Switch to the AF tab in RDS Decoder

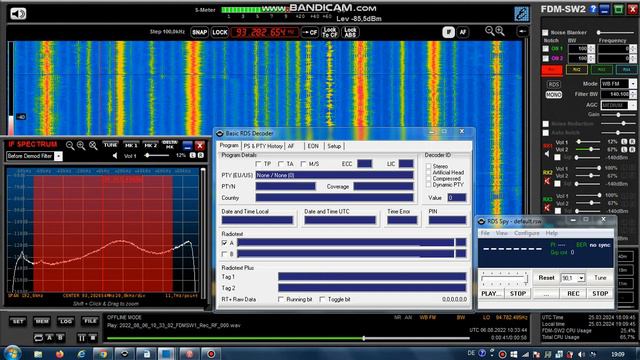(291, 146)
